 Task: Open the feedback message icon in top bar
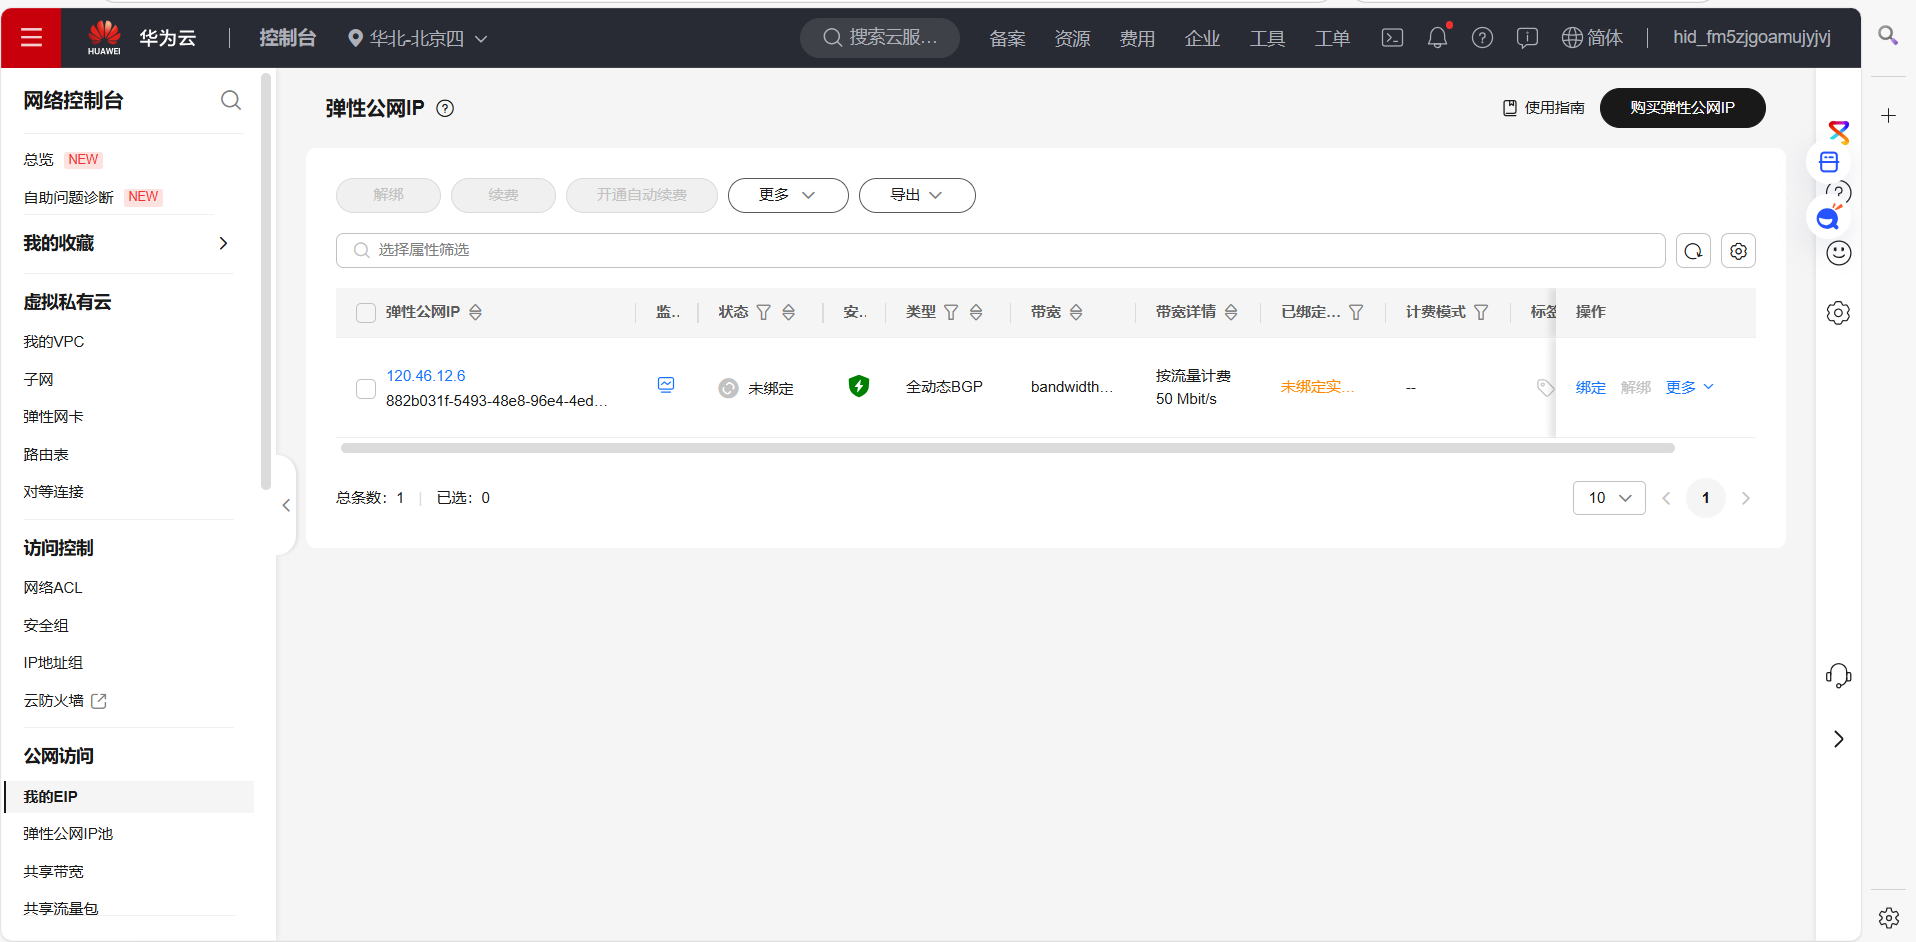(x=1527, y=38)
